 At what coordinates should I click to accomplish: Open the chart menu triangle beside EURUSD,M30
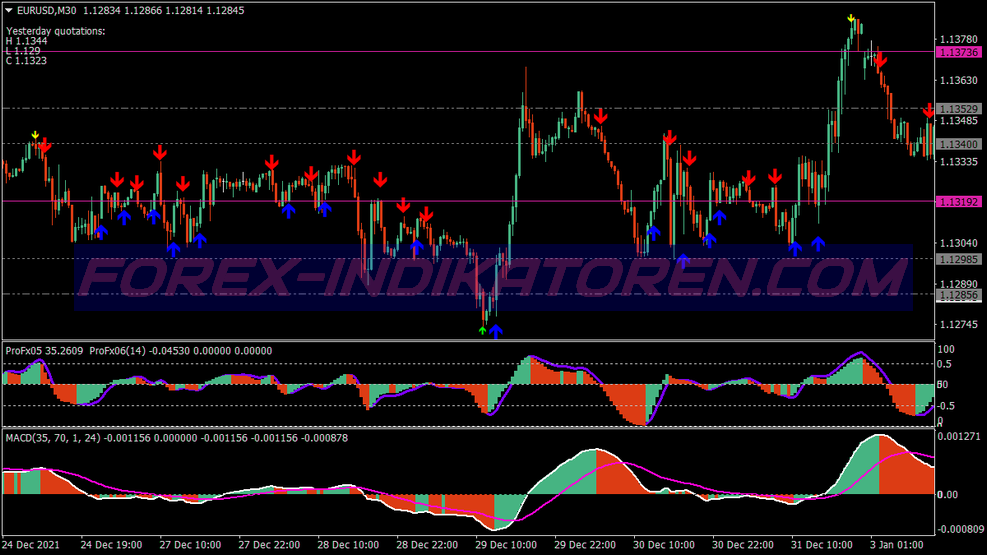[9, 11]
